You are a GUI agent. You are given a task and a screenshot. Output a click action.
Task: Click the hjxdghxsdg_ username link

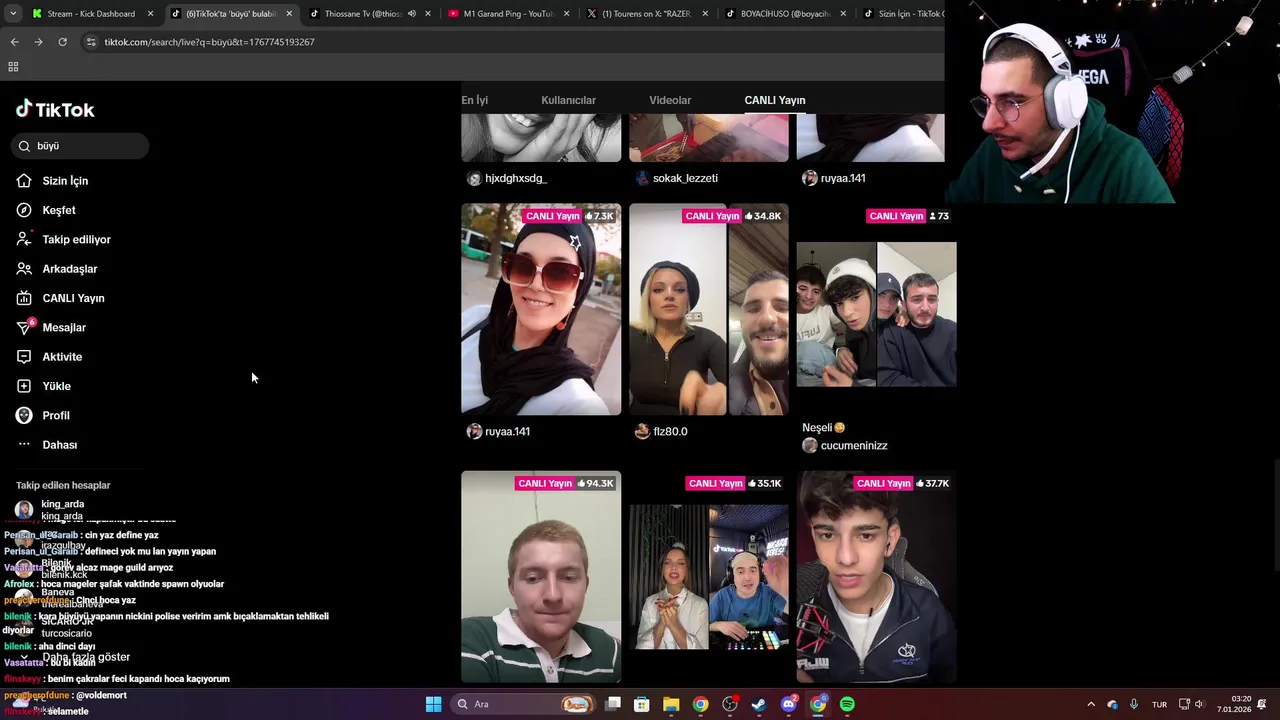click(x=516, y=178)
